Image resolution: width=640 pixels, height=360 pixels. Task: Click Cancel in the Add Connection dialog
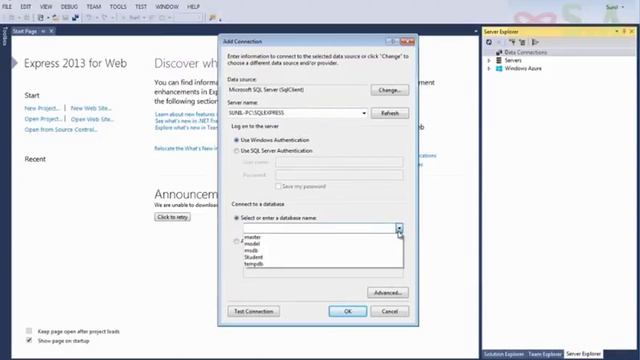pos(389,311)
